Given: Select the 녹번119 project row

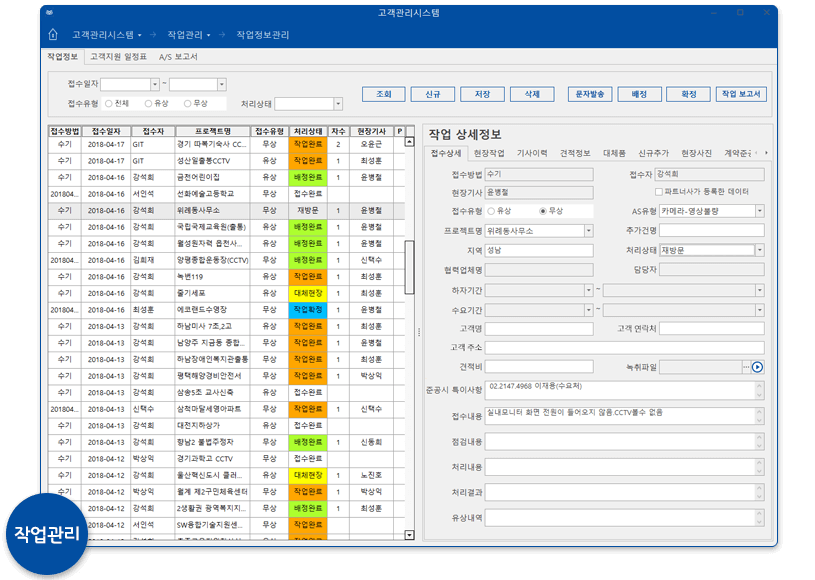Looking at the screenshot, I should pyautogui.click(x=227, y=276).
